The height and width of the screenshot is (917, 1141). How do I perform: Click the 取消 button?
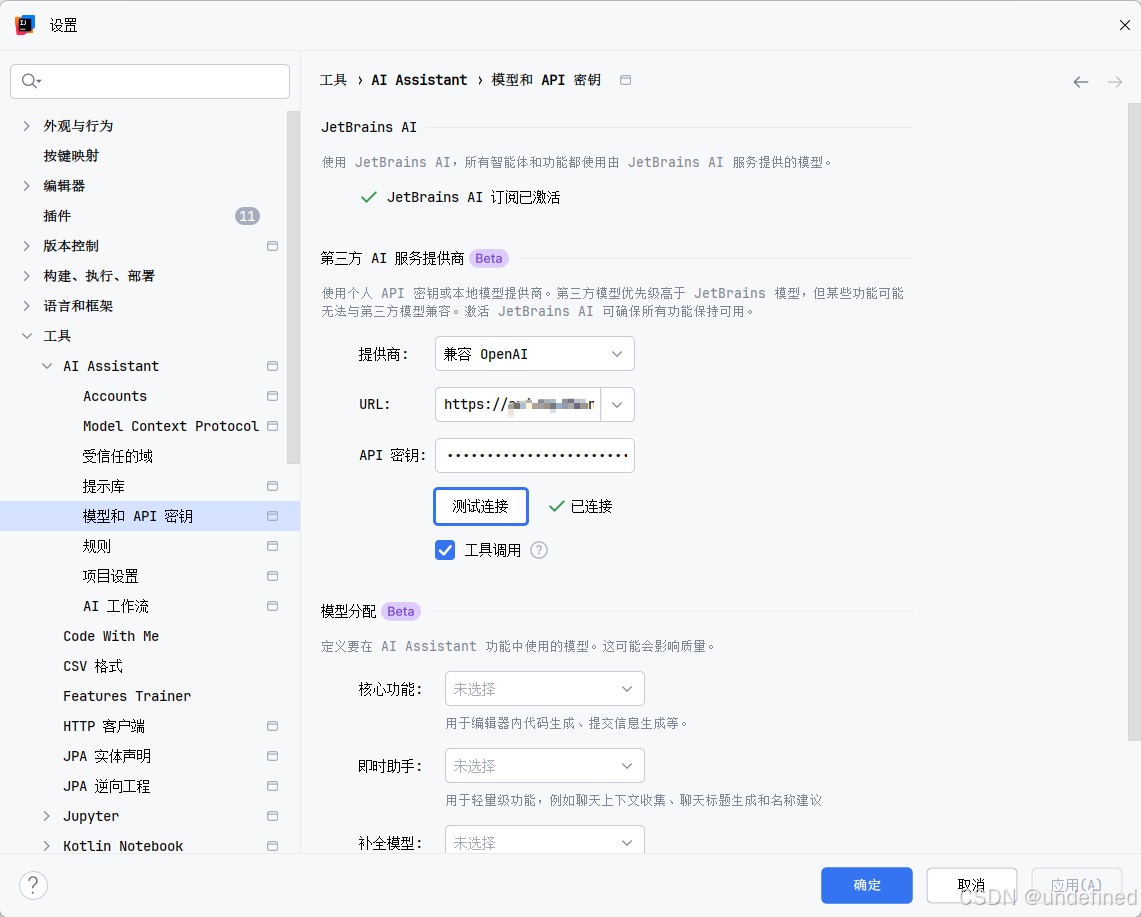pos(971,885)
